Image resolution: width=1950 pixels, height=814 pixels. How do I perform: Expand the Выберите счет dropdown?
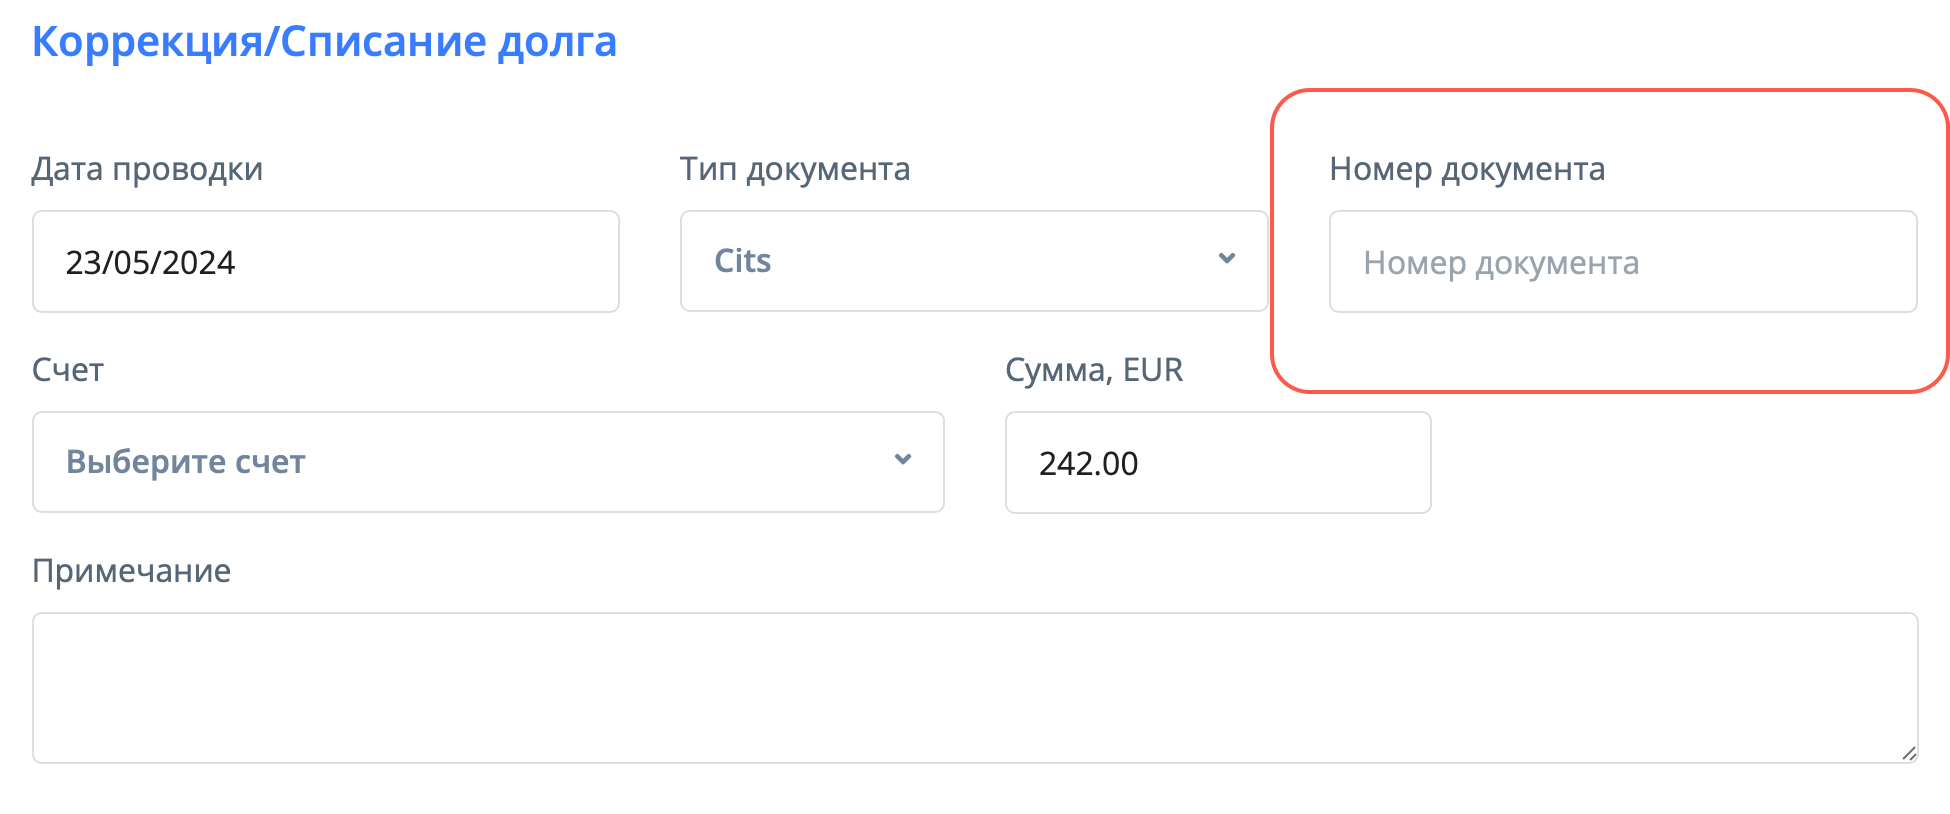point(488,462)
